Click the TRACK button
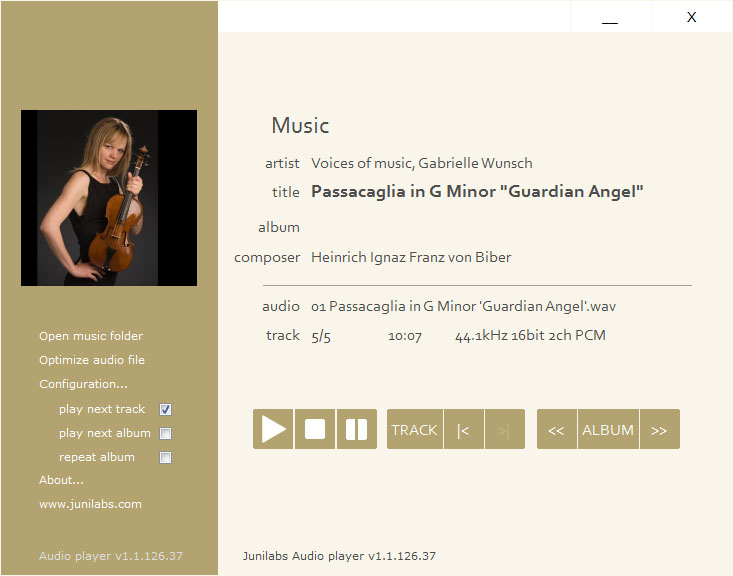The image size is (733, 576). click(415, 429)
